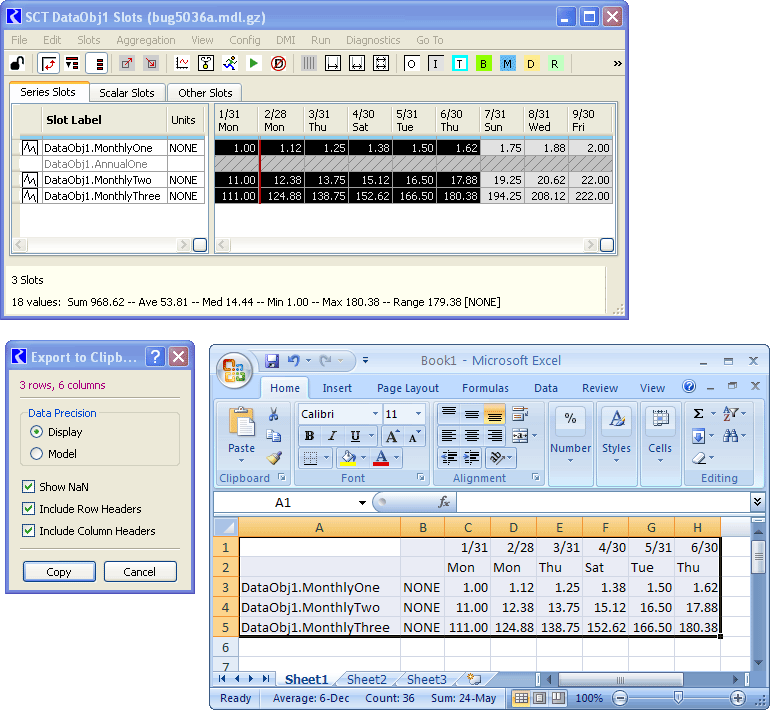
Task: Click column header E in Excel
Action: coord(559,527)
